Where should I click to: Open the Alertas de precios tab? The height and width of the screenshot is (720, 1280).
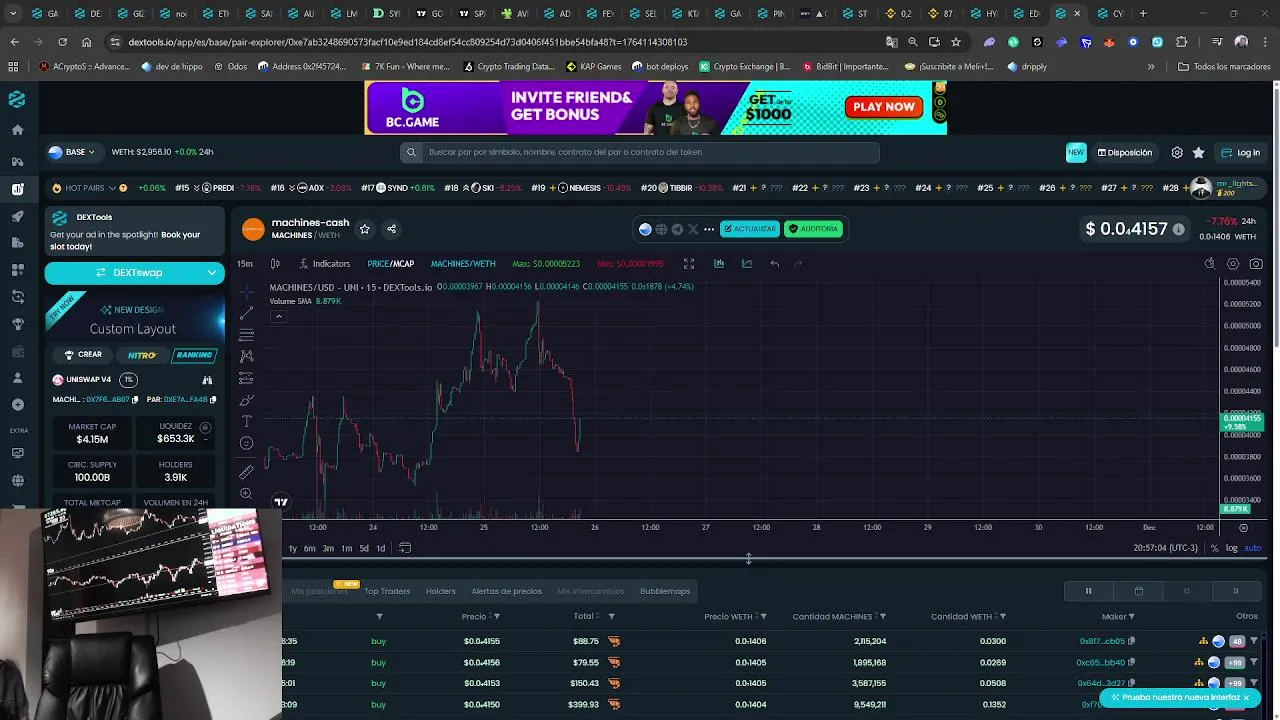507,591
